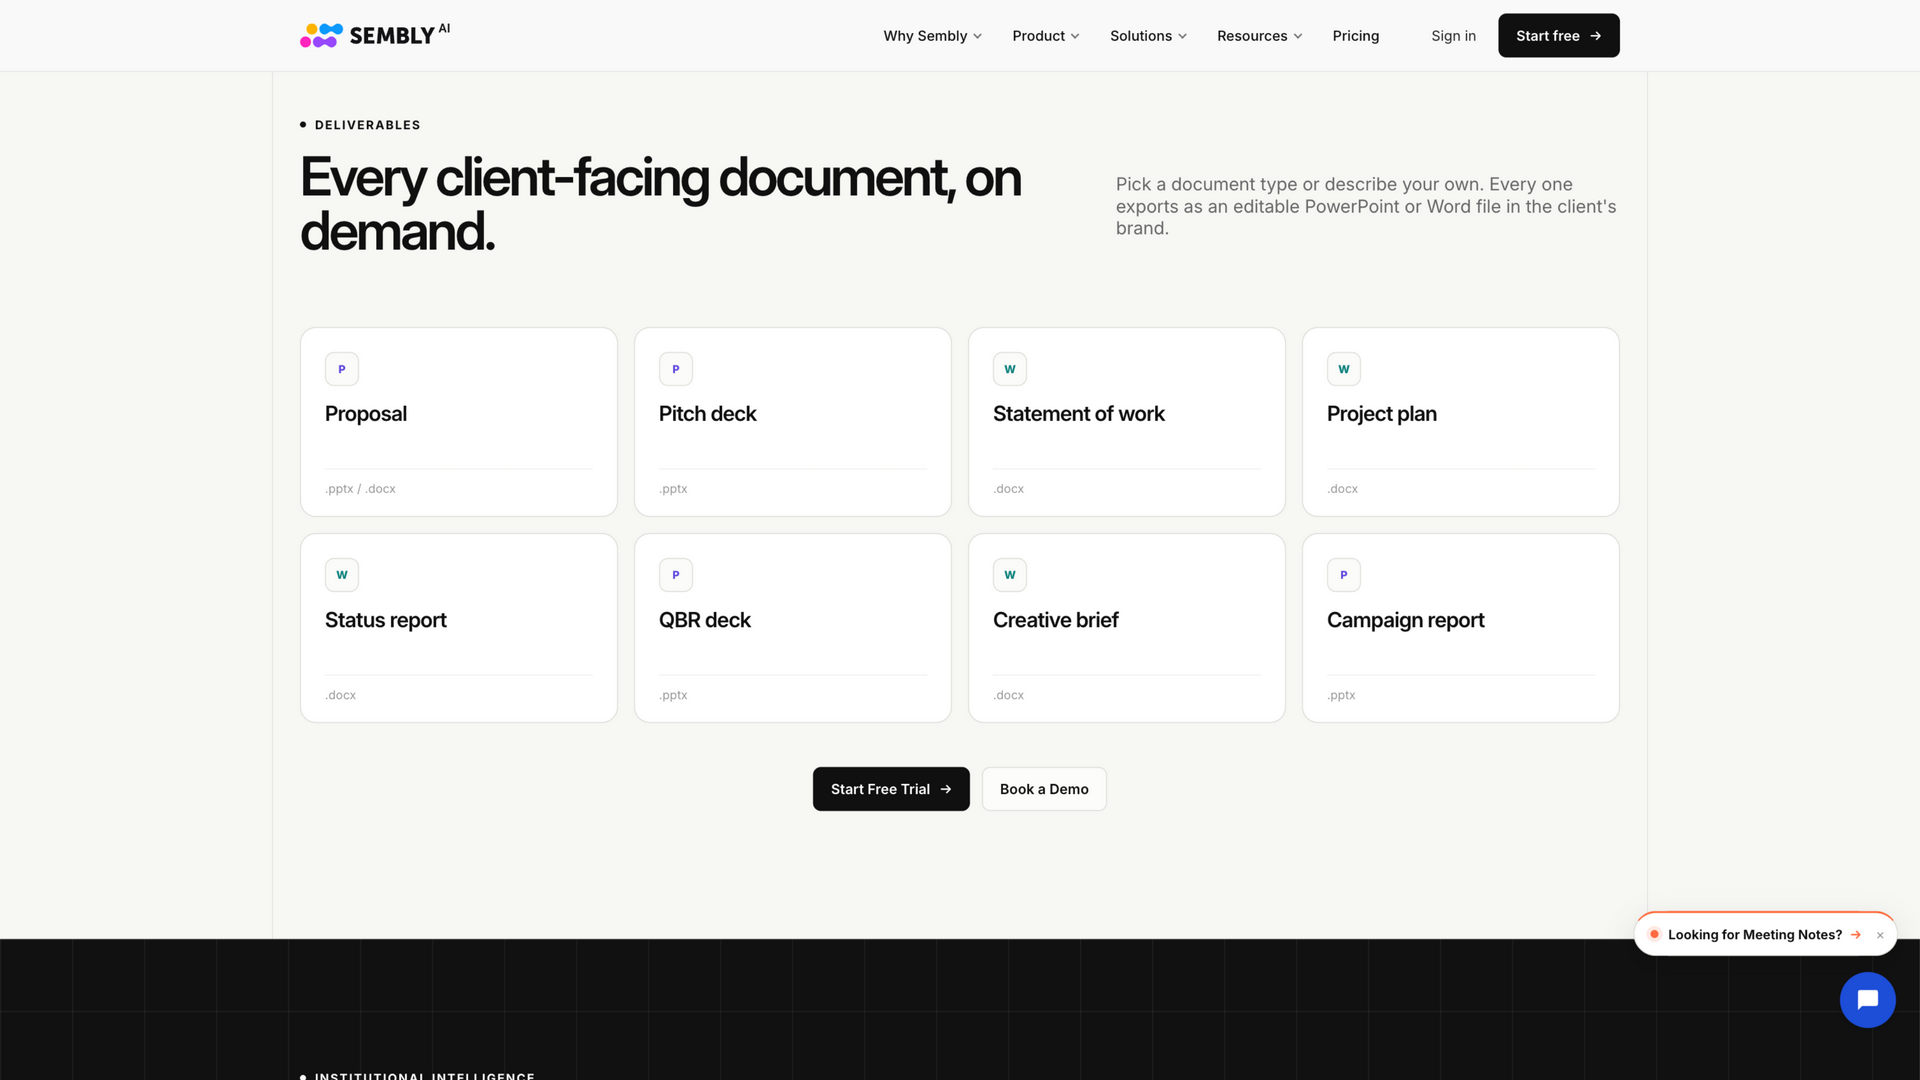Click the orange arrow in Meeting Notes popup
Screen dimensions: 1920x1080
pyautogui.click(x=1856, y=935)
